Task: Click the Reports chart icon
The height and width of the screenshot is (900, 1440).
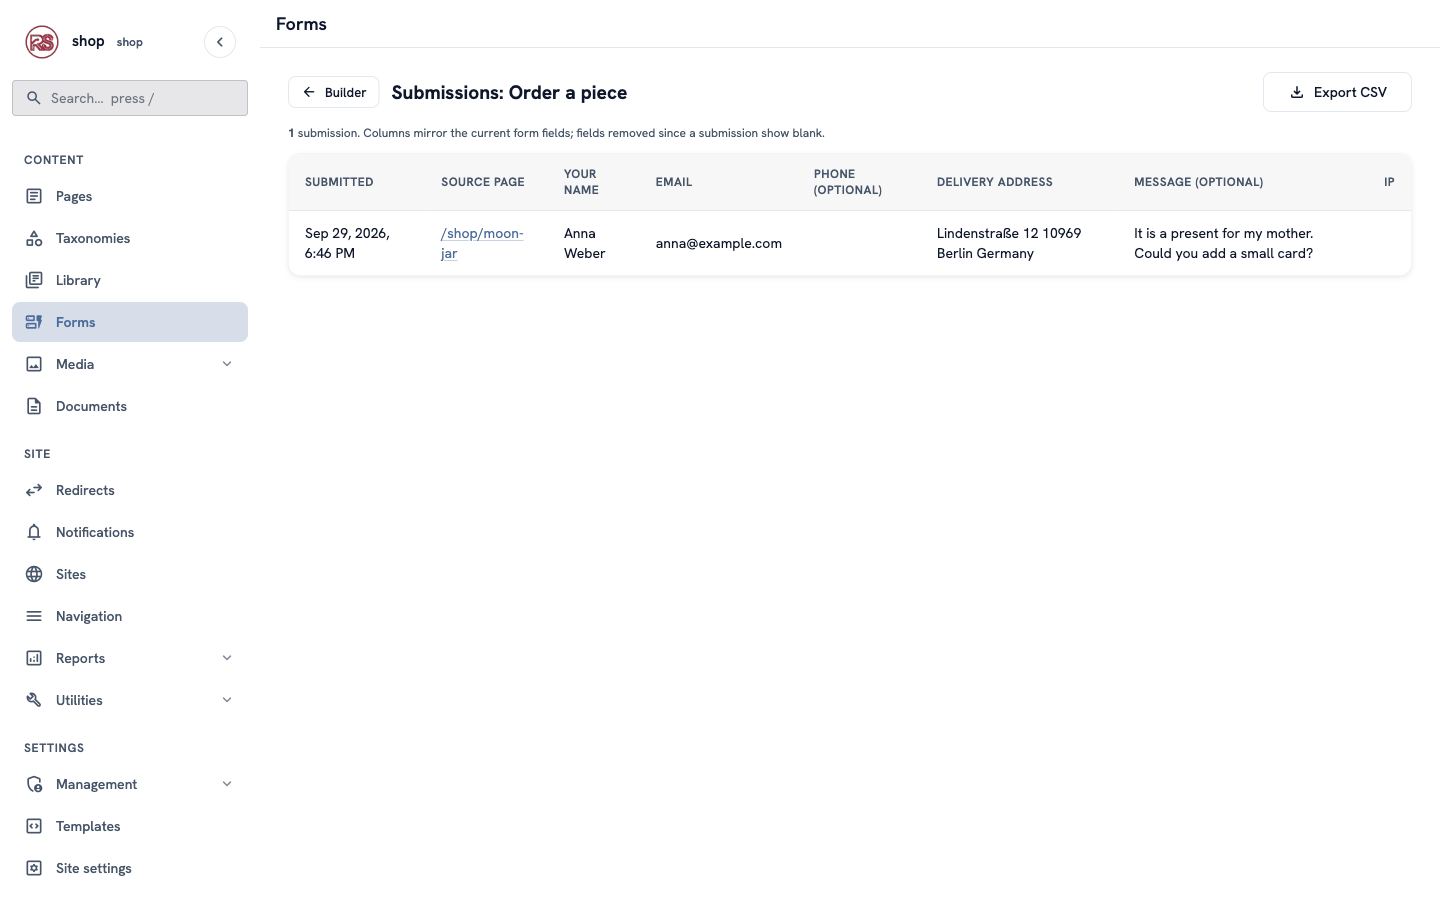Action: [x=34, y=658]
